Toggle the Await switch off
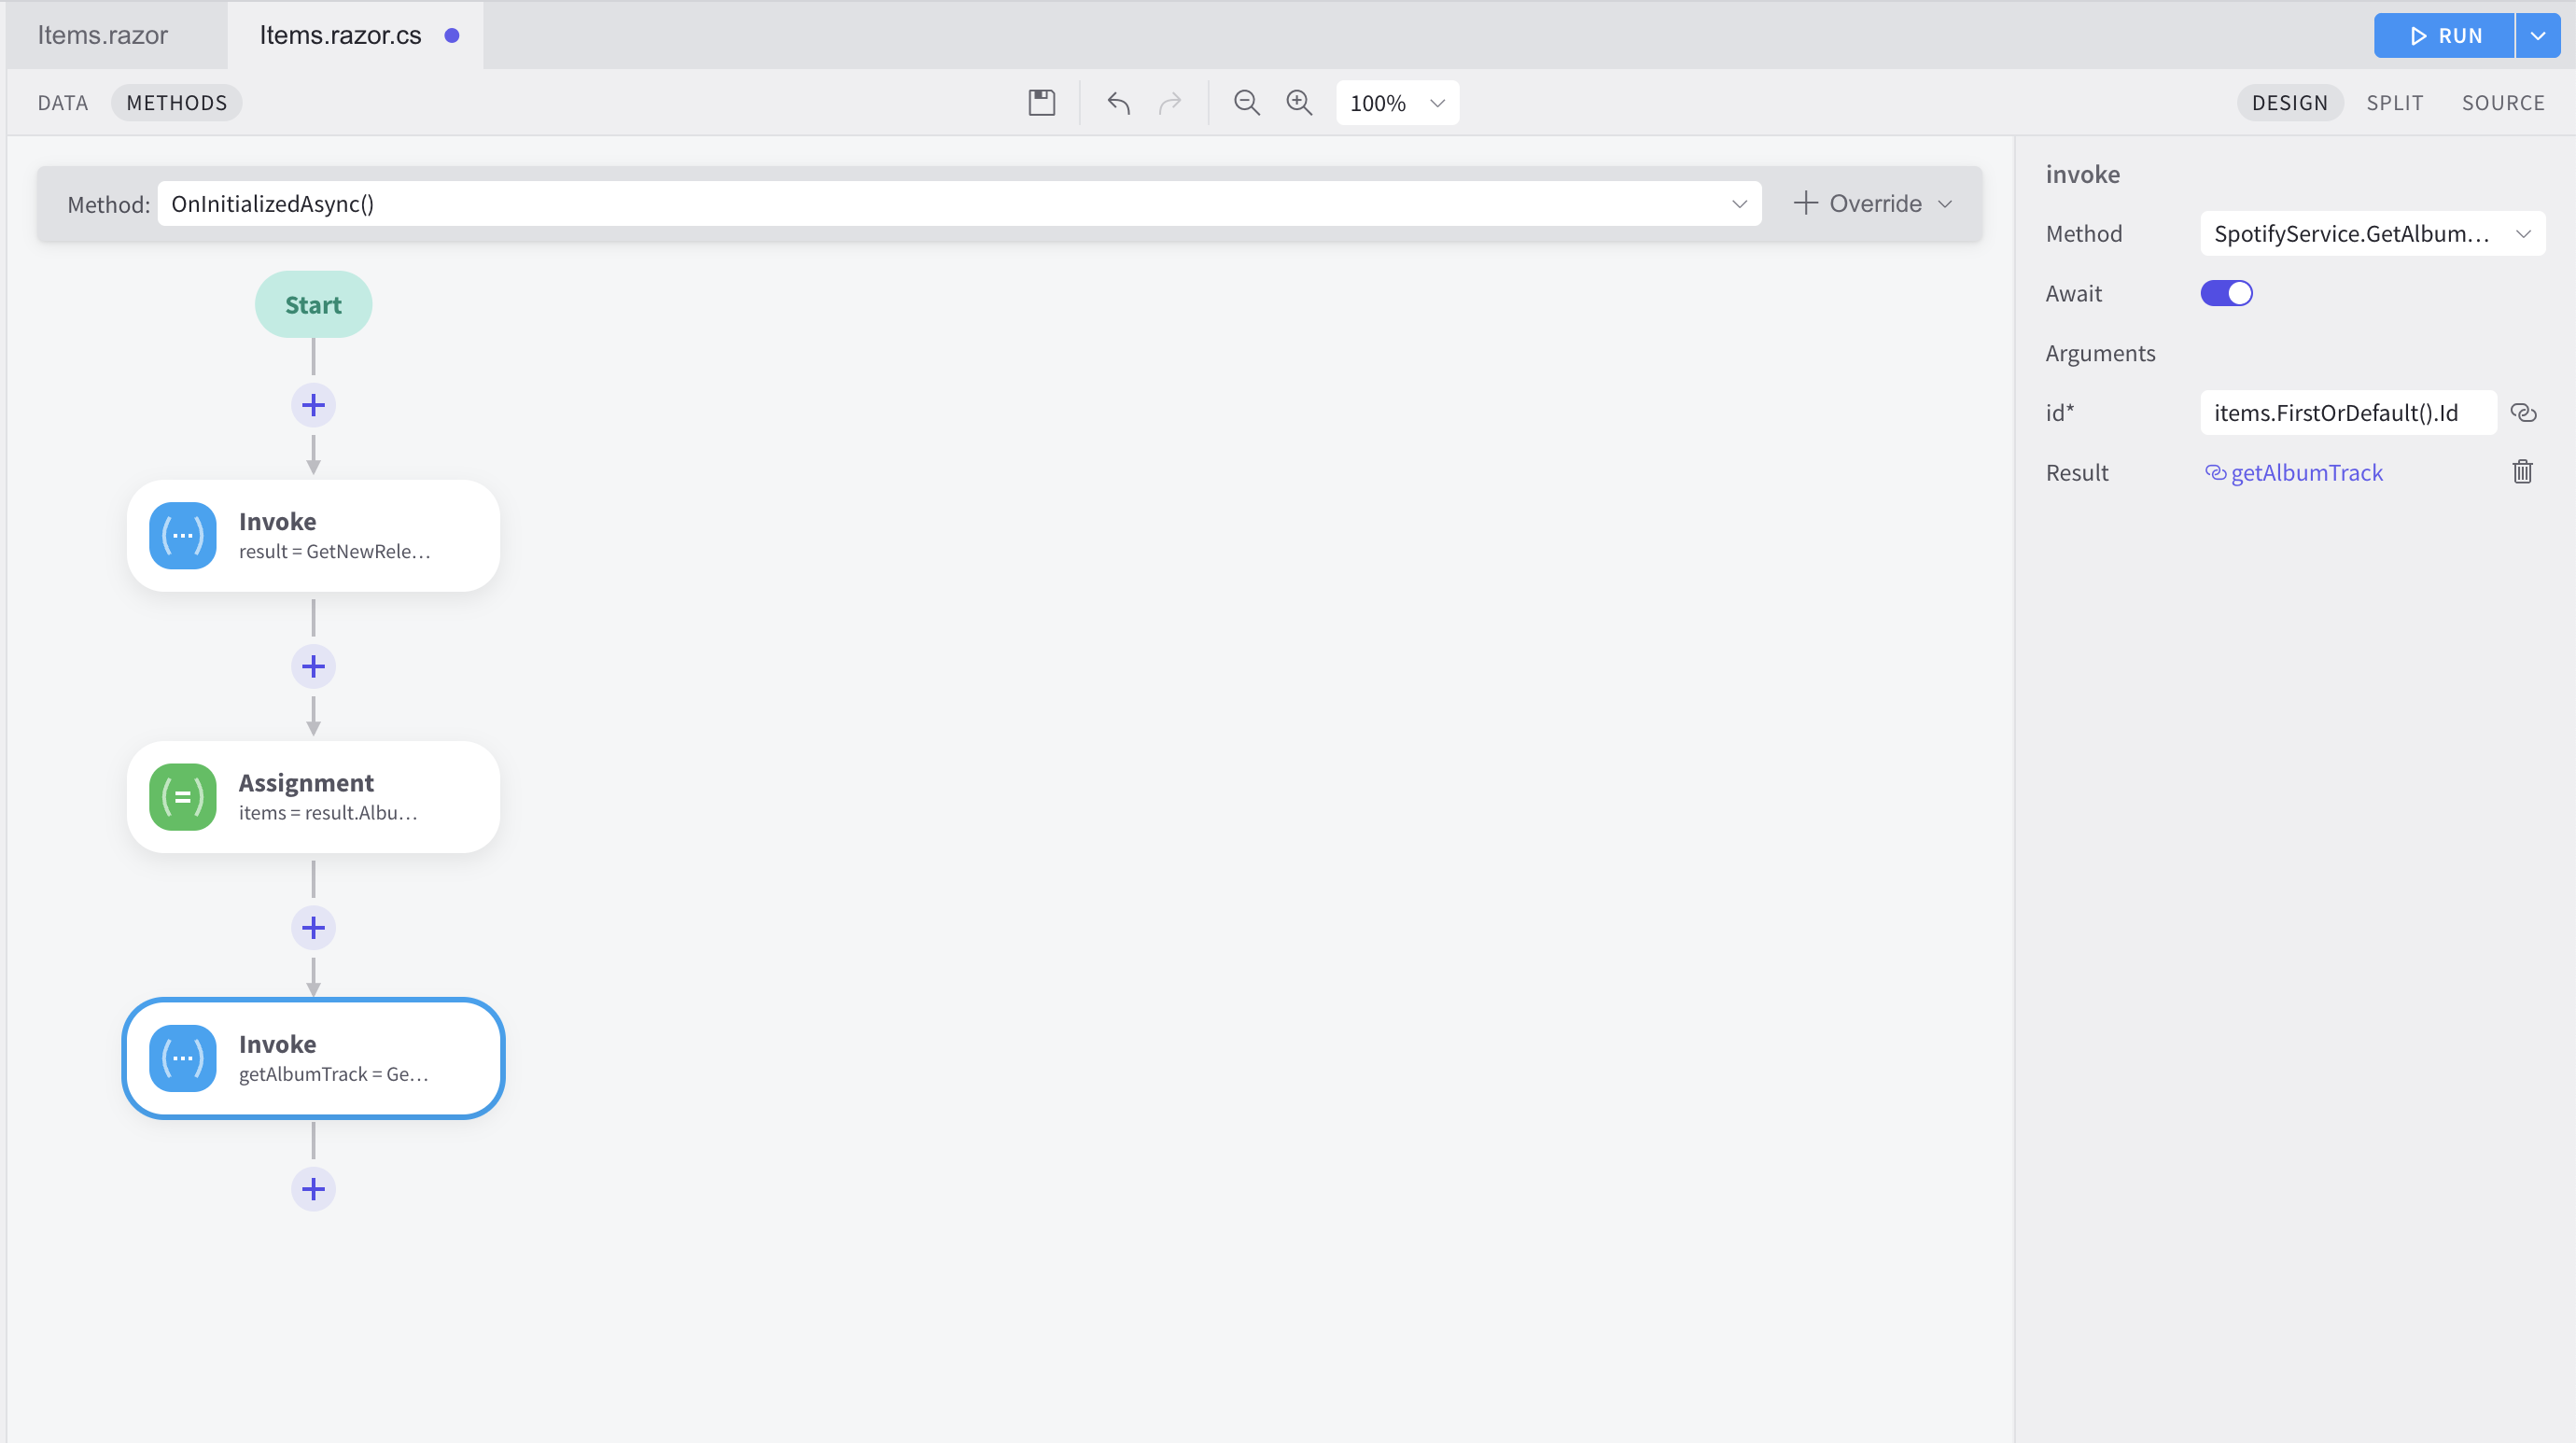Viewport: 2576px width, 1443px height. (x=2226, y=293)
